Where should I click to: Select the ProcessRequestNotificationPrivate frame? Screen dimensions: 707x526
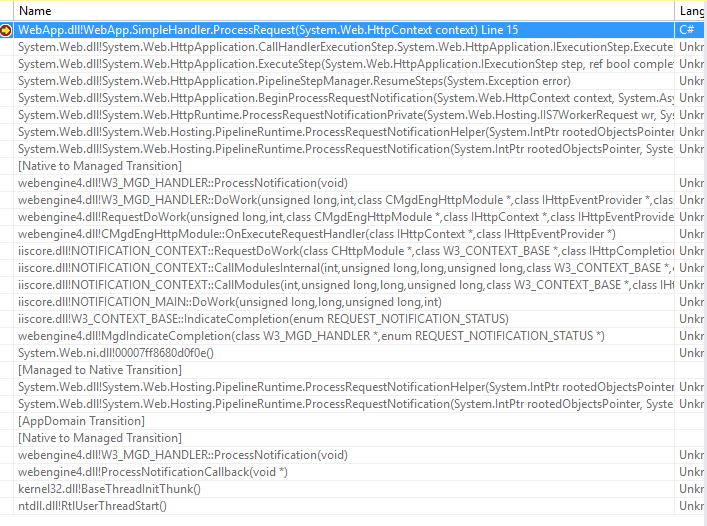pyautogui.click(x=300, y=116)
